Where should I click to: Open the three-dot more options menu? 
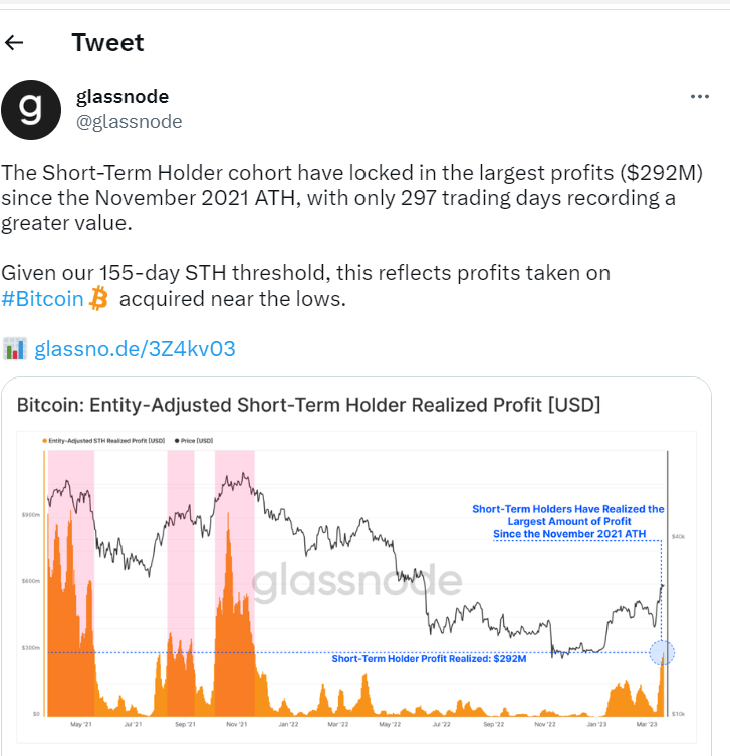(700, 96)
